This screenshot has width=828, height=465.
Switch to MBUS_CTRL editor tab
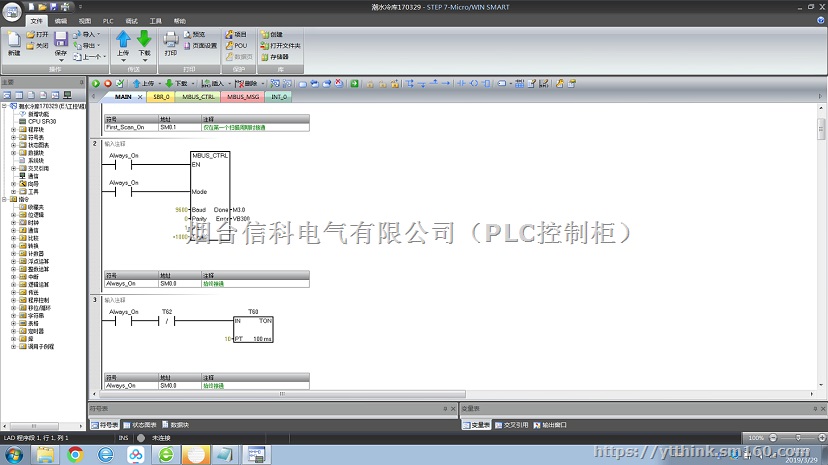coord(198,97)
